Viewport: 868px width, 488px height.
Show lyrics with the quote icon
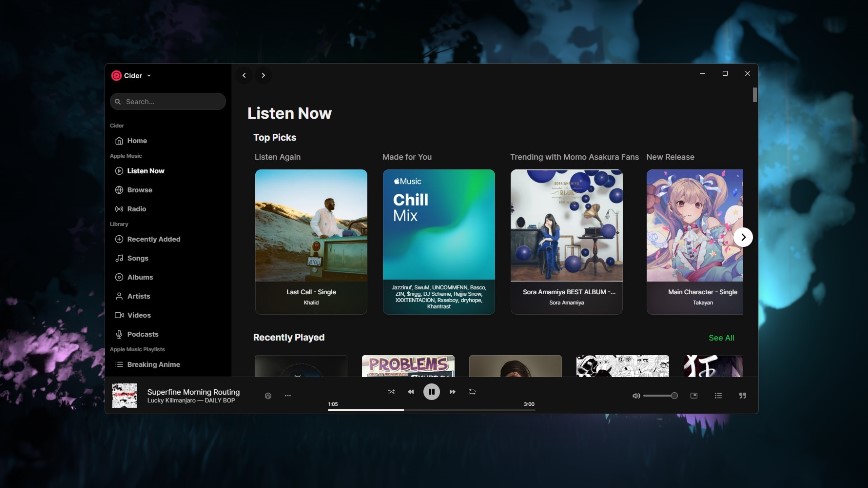742,396
